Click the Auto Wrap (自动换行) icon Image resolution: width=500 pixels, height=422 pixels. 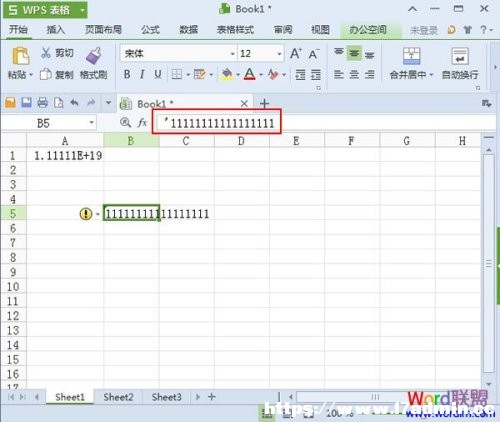click(460, 56)
